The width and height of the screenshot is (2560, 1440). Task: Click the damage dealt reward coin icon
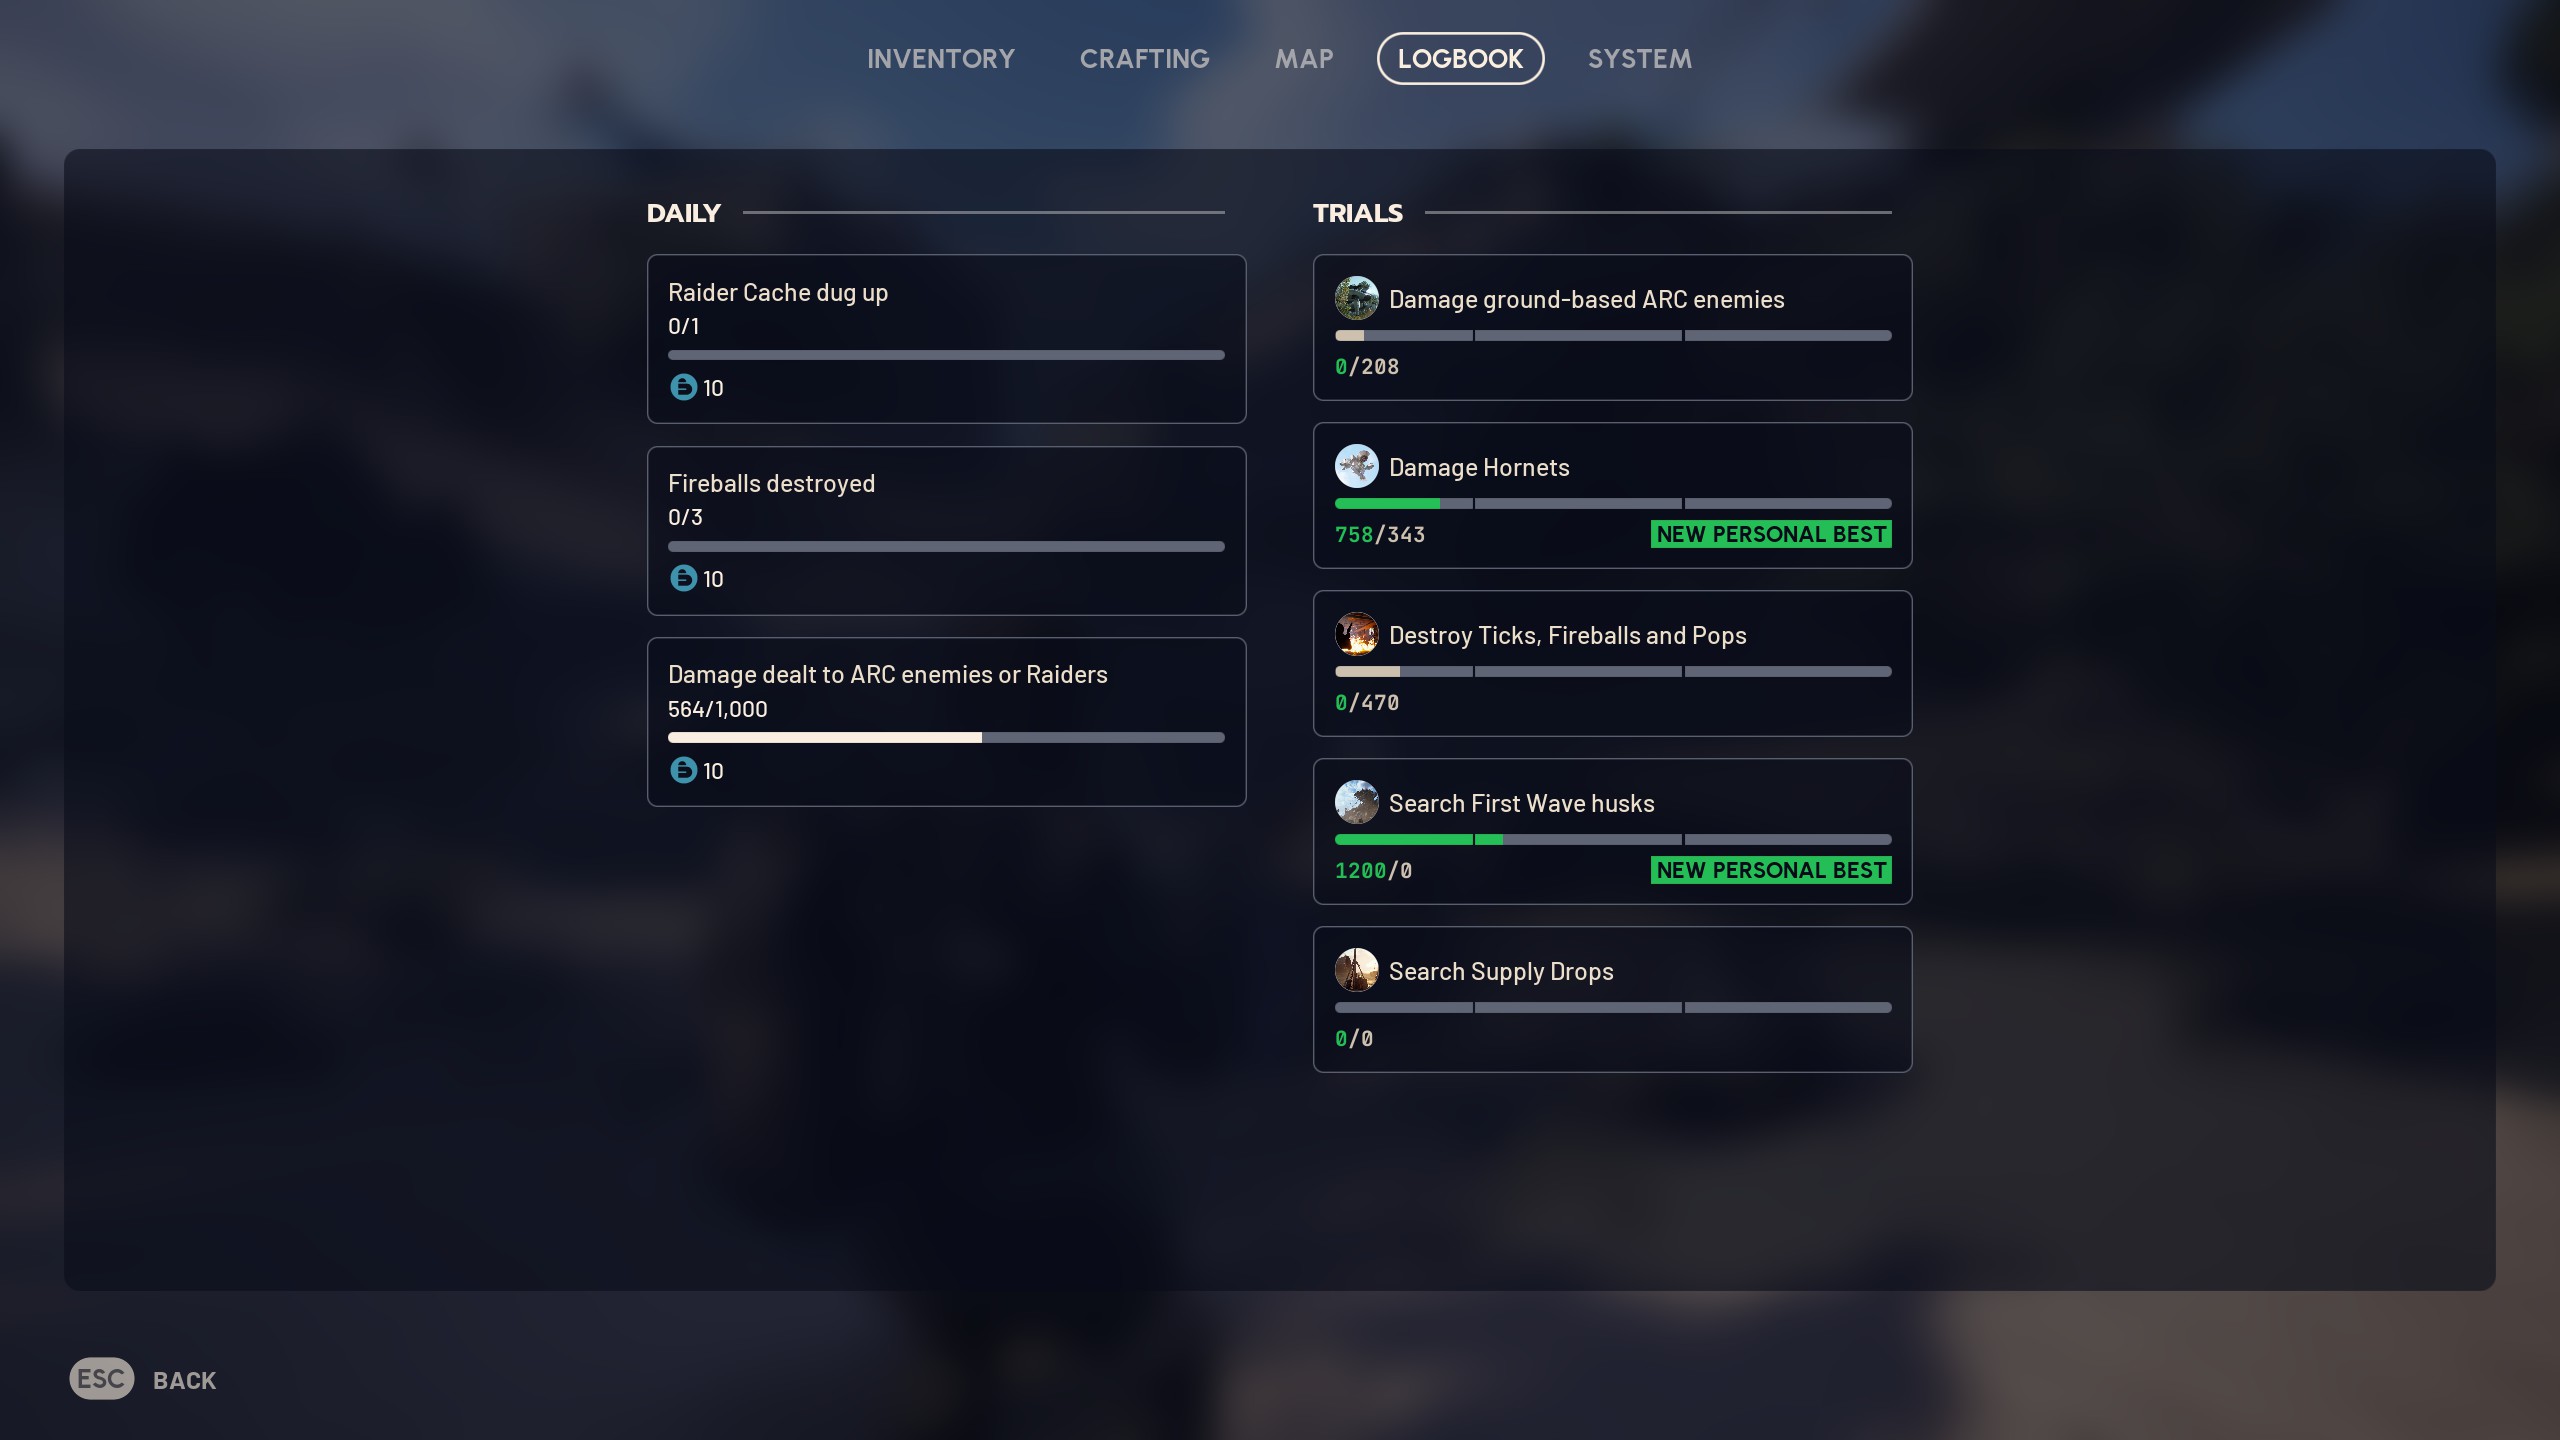pyautogui.click(x=683, y=770)
